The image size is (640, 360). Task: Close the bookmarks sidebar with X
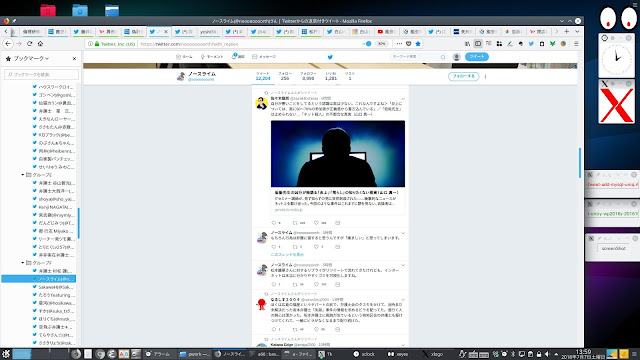74,59
